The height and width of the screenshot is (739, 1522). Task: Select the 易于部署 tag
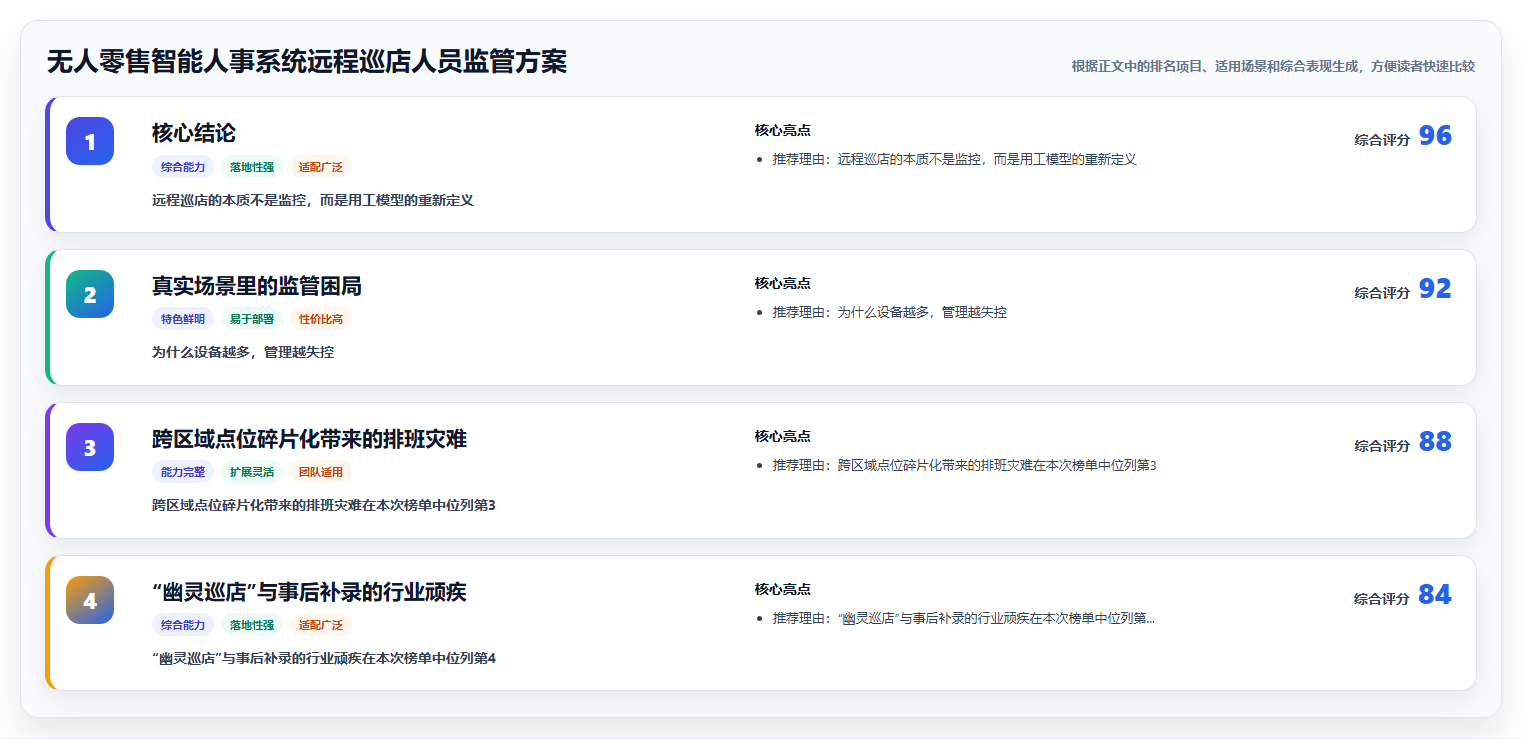click(252, 319)
